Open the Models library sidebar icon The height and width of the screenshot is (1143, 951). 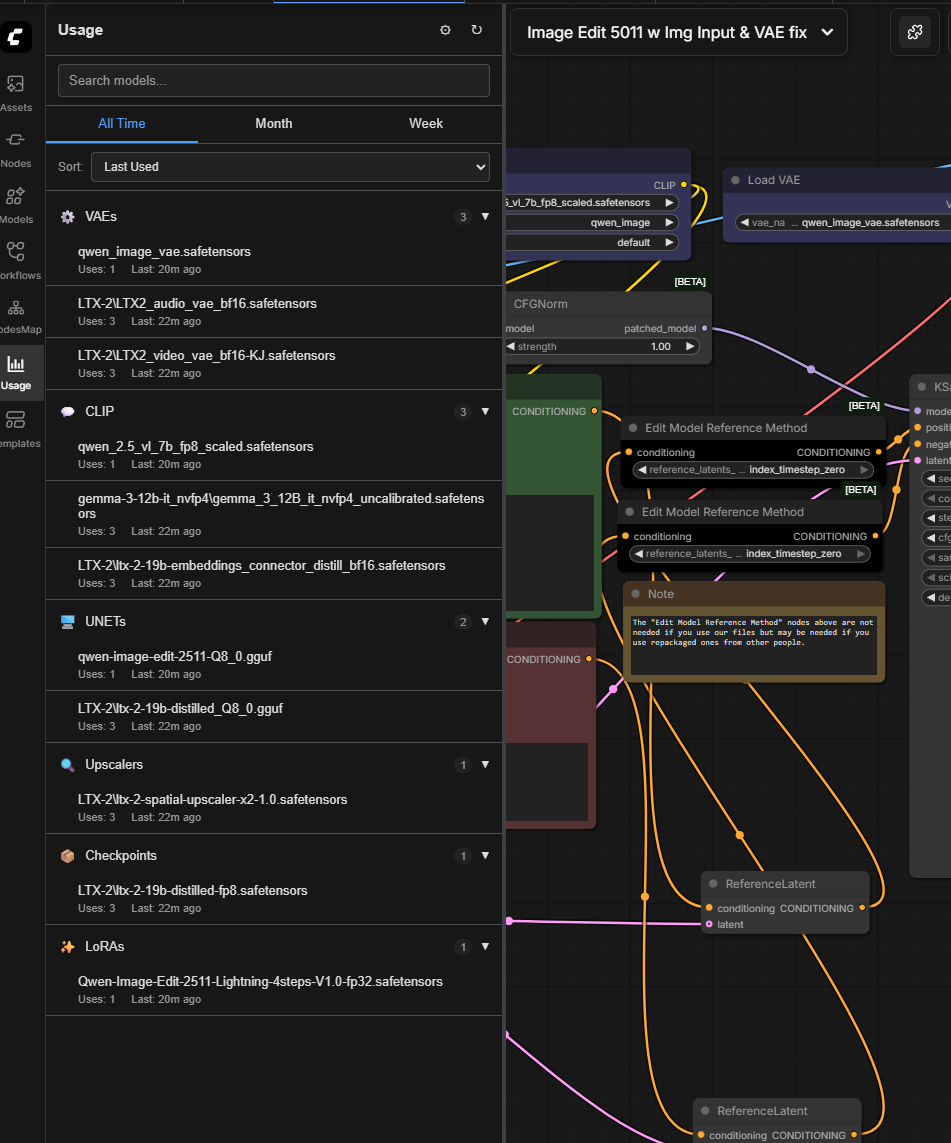(x=16, y=206)
